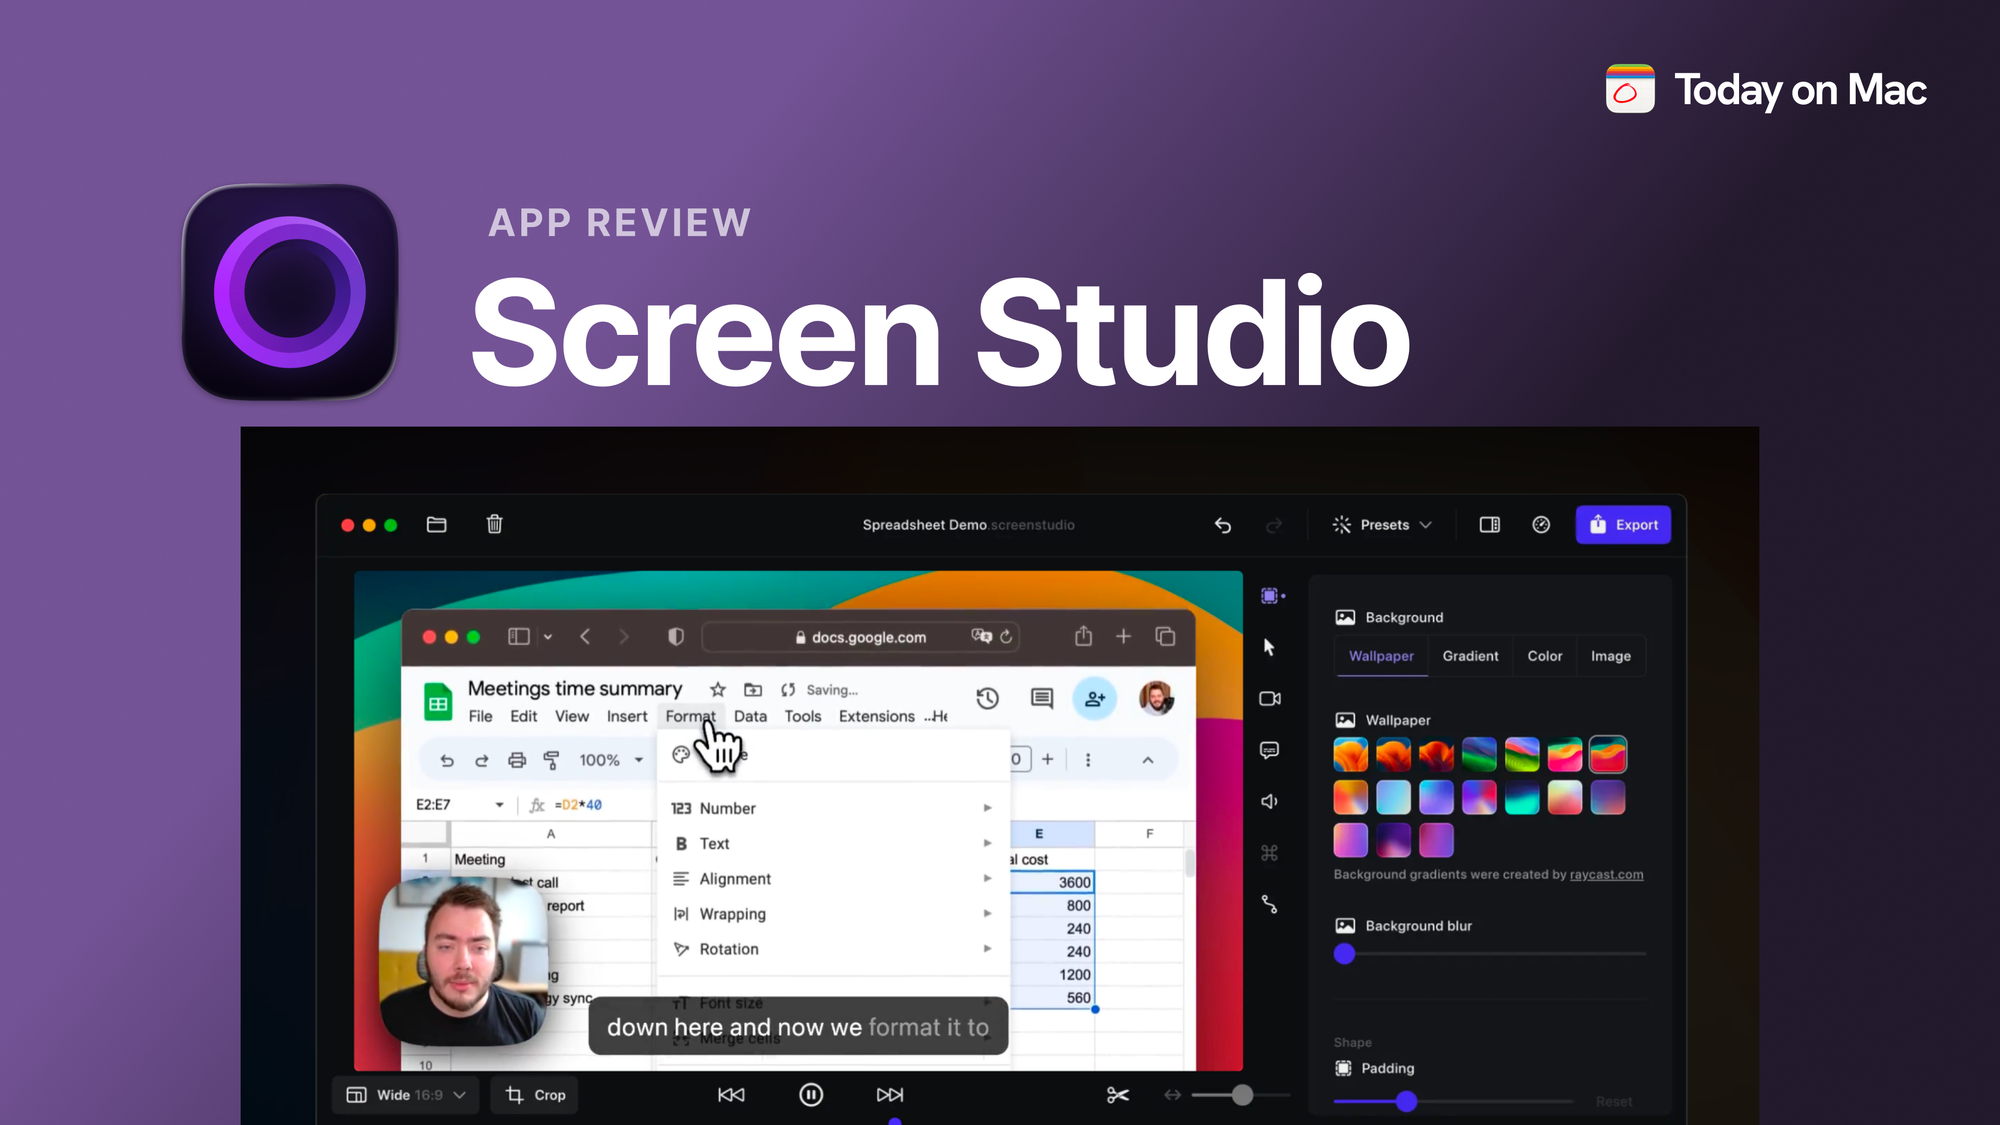Enable Crop mode
The height and width of the screenshot is (1125, 2000).
[534, 1095]
